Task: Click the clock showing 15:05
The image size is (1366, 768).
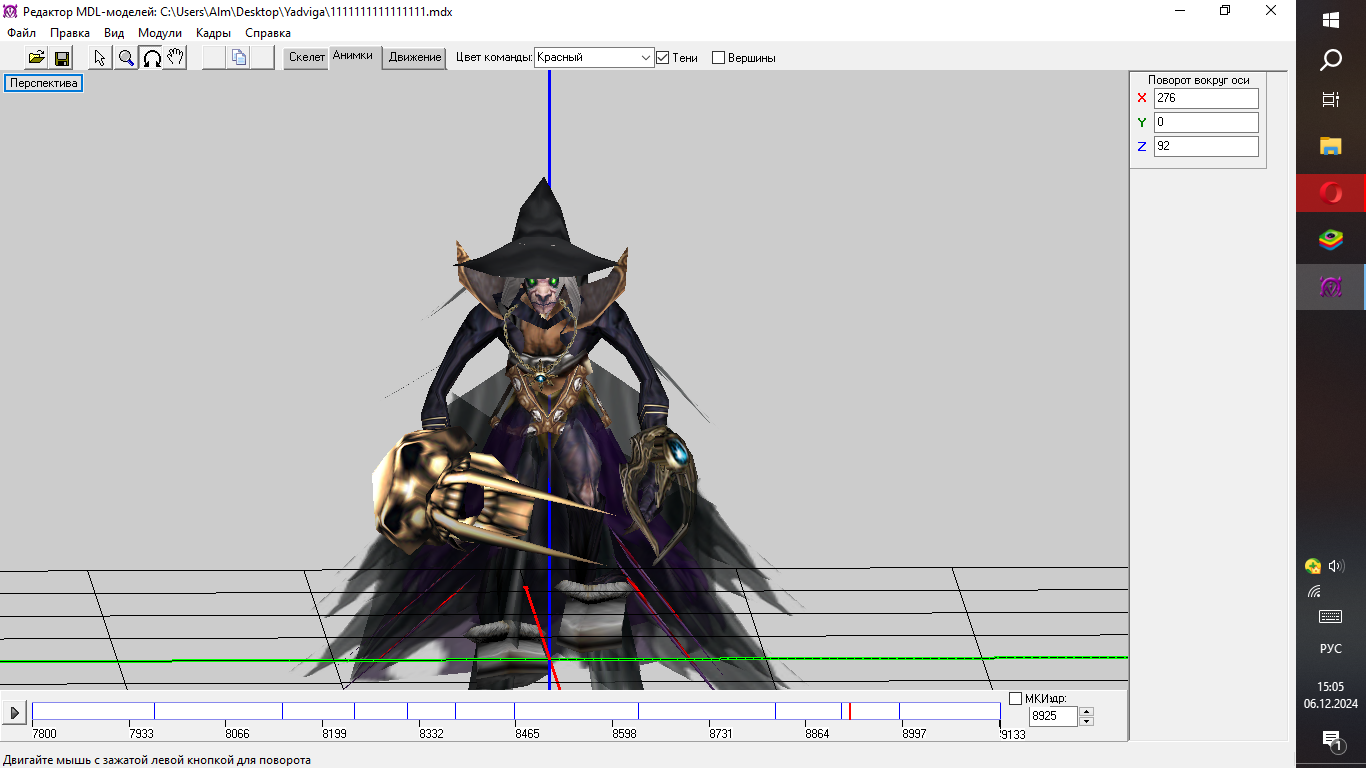Action: 1331,687
